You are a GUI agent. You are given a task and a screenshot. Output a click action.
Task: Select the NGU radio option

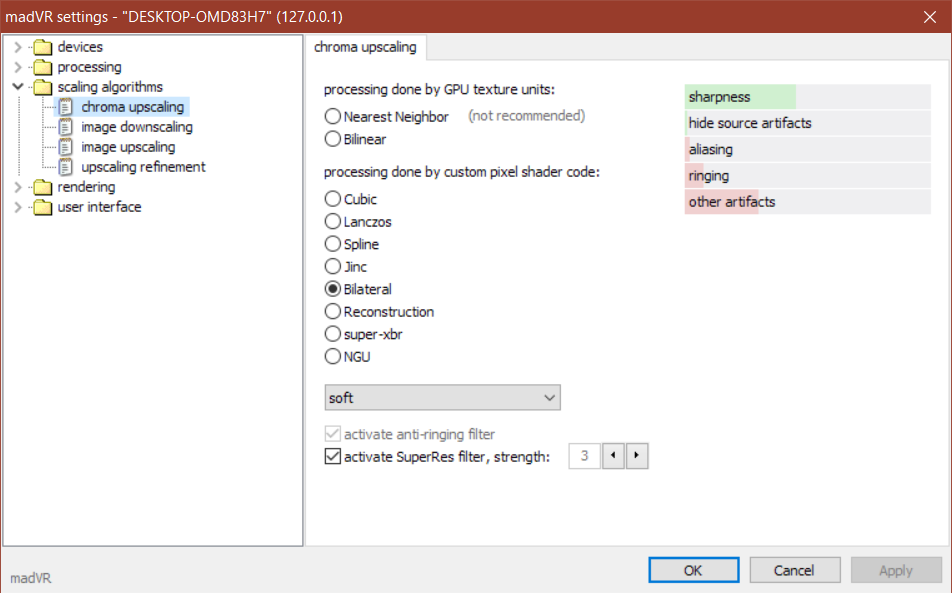pos(333,356)
